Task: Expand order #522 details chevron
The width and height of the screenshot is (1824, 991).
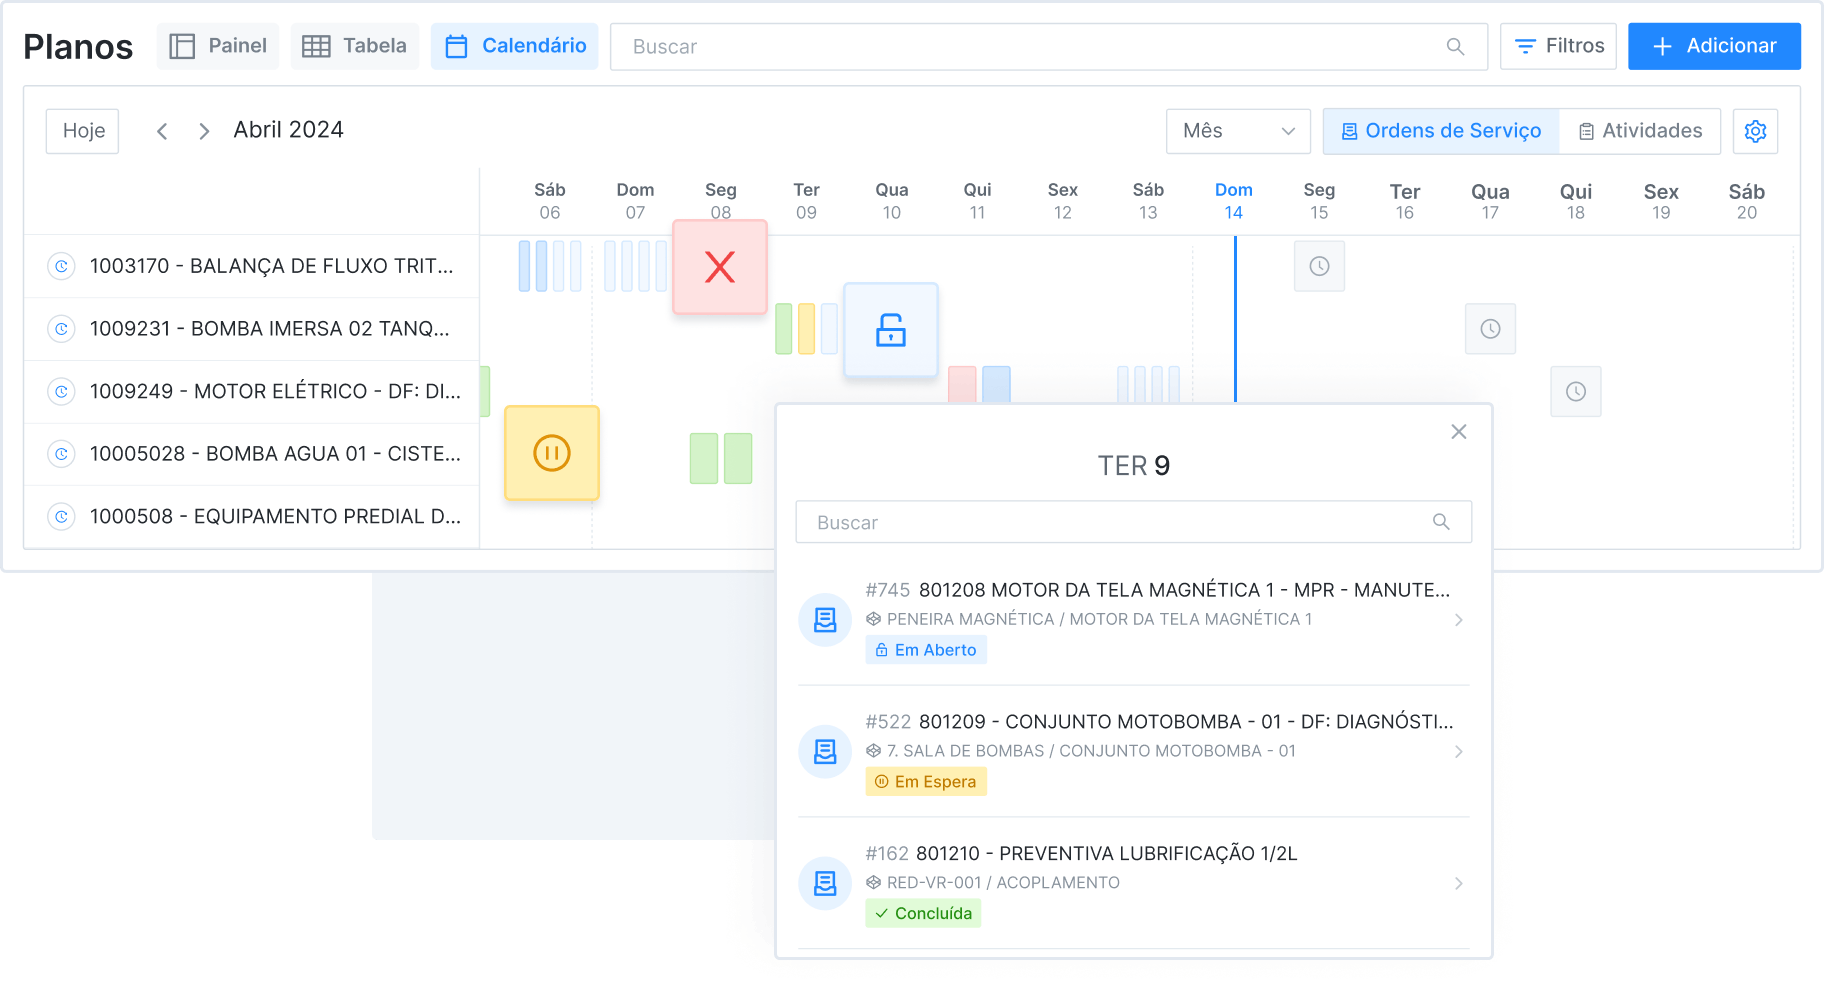Action: tap(1459, 752)
